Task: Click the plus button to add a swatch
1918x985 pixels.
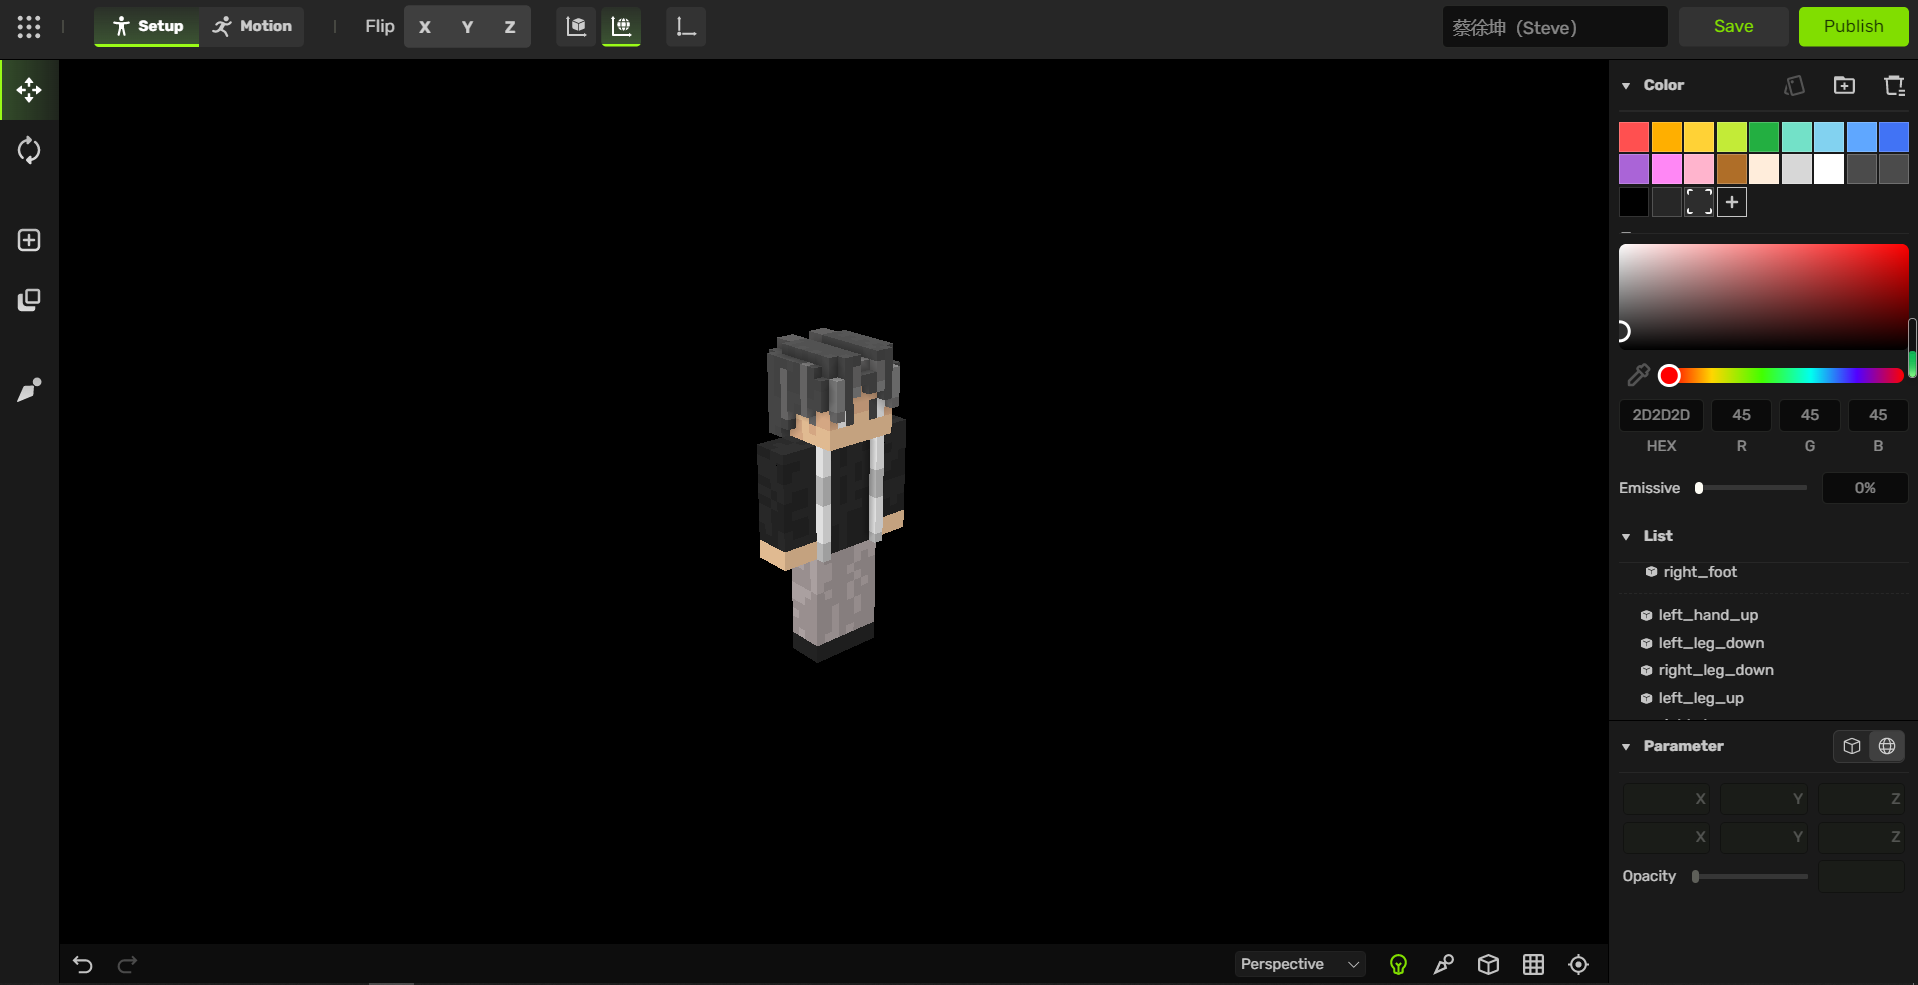Action: coord(1732,202)
